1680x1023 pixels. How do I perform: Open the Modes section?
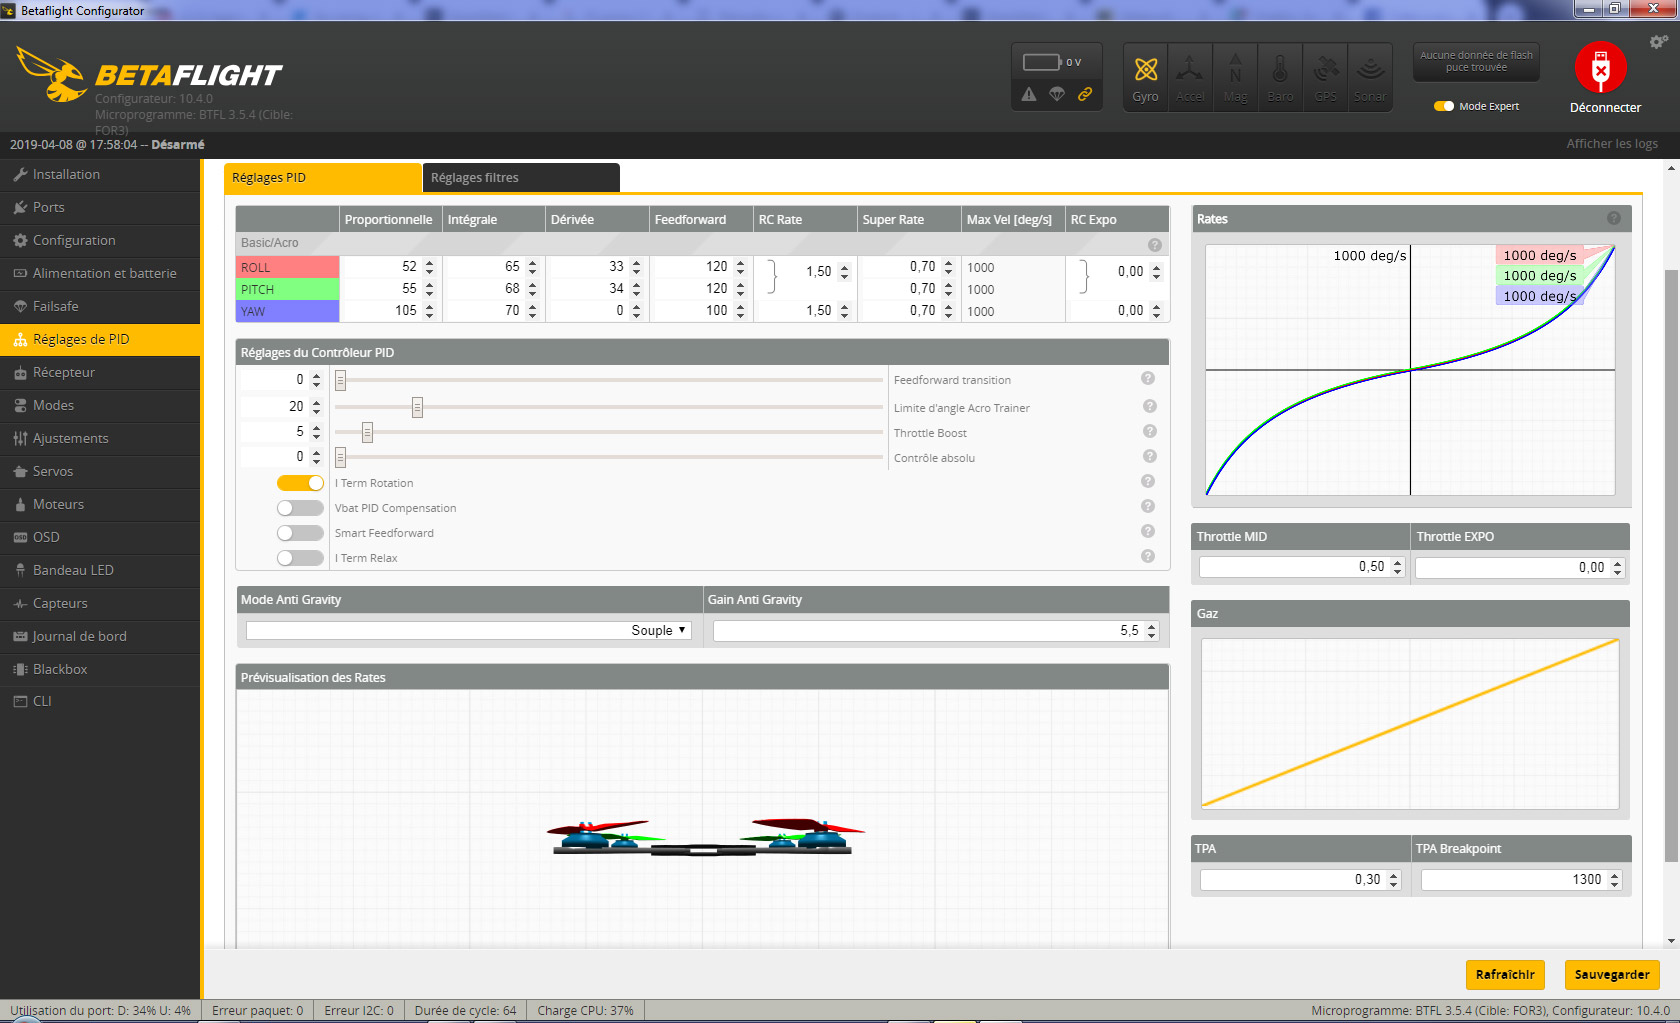(100, 405)
